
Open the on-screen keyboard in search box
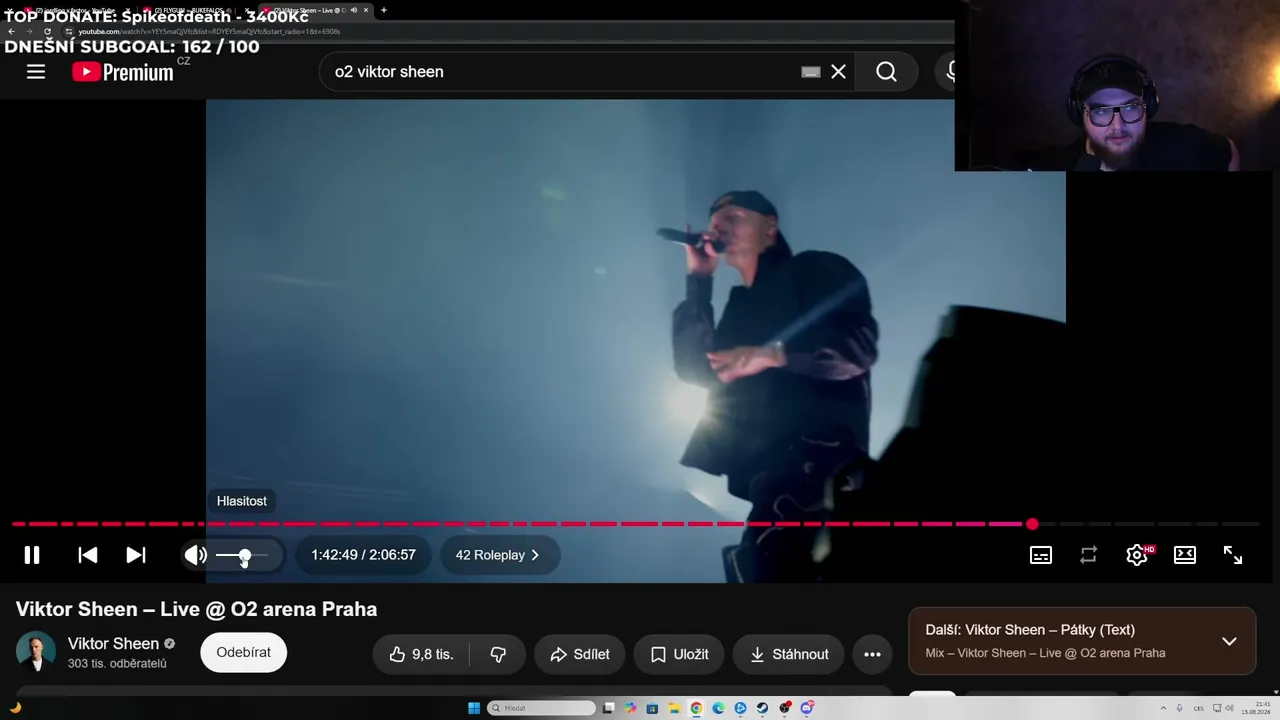pos(811,72)
